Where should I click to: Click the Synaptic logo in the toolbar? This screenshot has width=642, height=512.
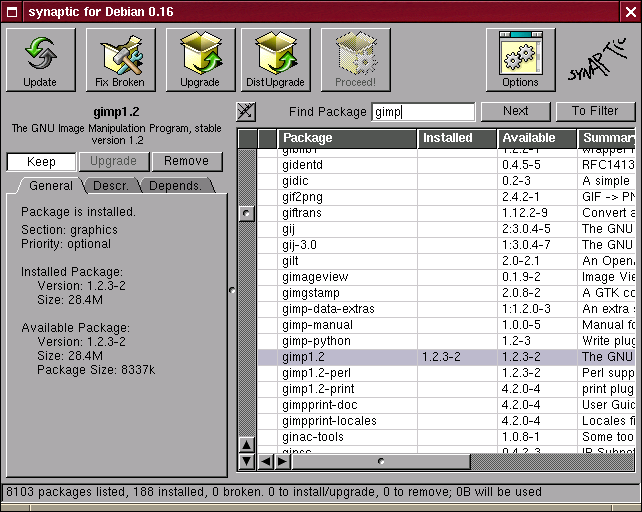tap(600, 62)
